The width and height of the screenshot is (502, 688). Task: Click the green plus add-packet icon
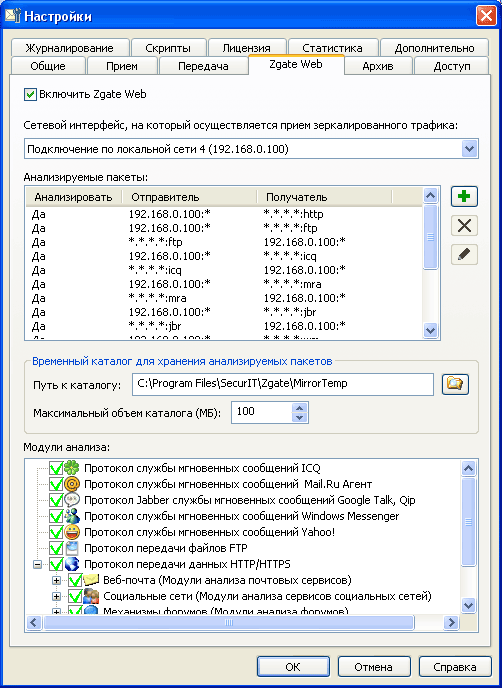tap(464, 197)
